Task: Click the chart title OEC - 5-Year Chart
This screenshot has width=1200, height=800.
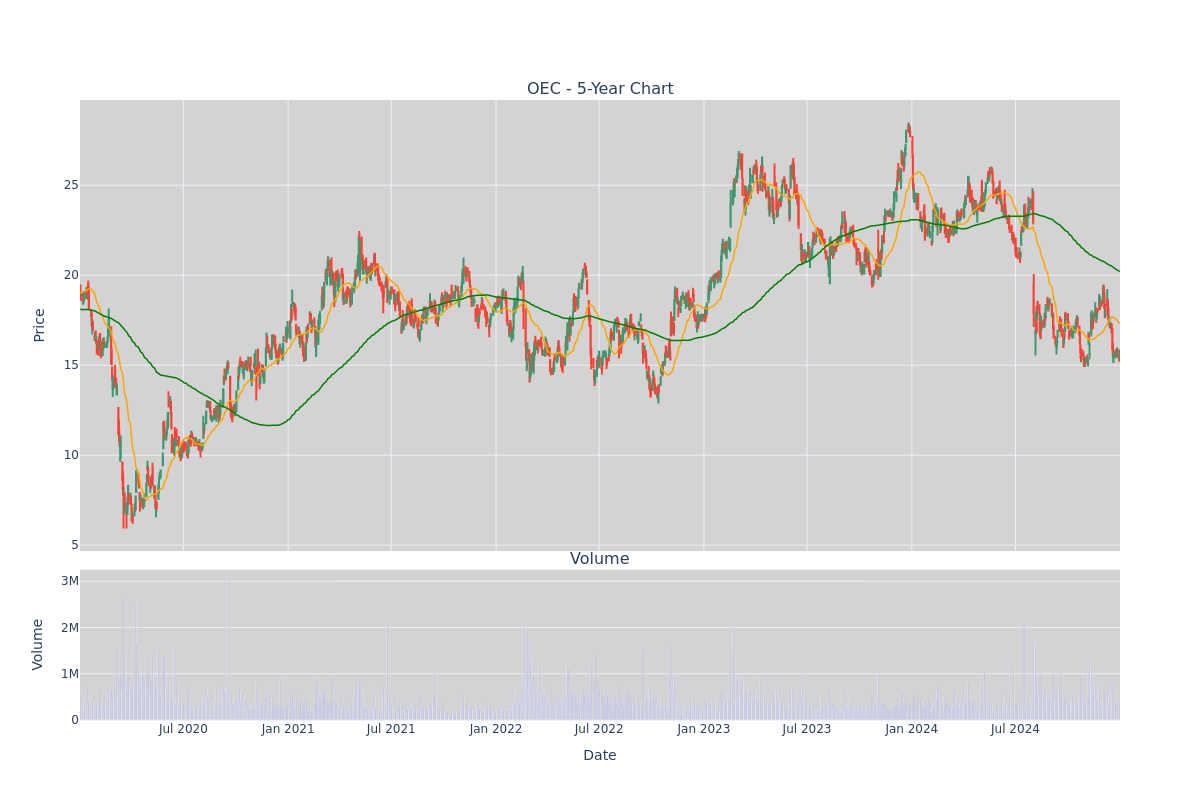Action: pos(600,89)
